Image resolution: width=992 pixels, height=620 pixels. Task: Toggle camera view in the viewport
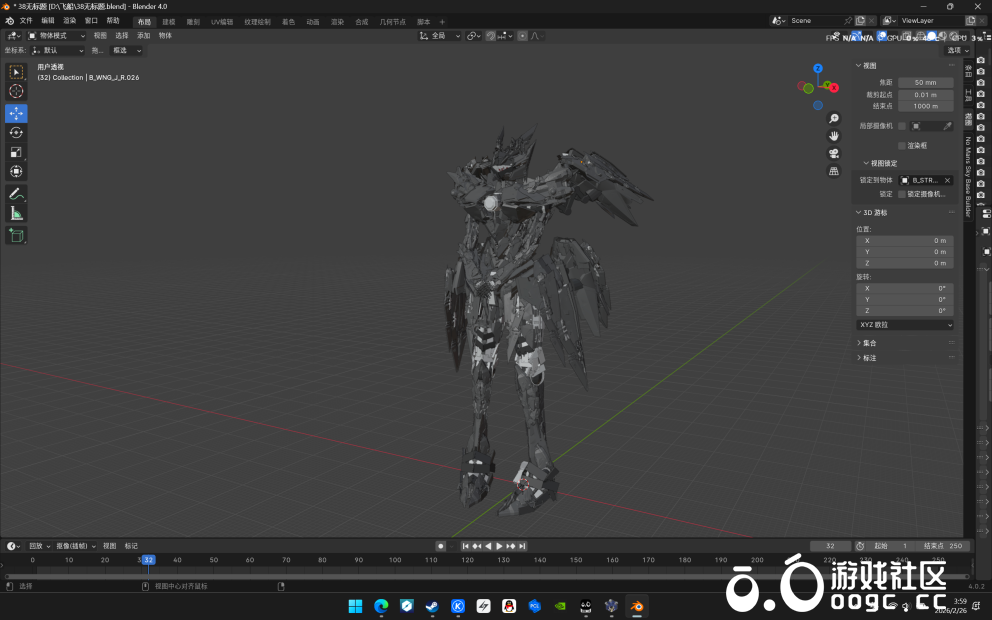coord(833,153)
